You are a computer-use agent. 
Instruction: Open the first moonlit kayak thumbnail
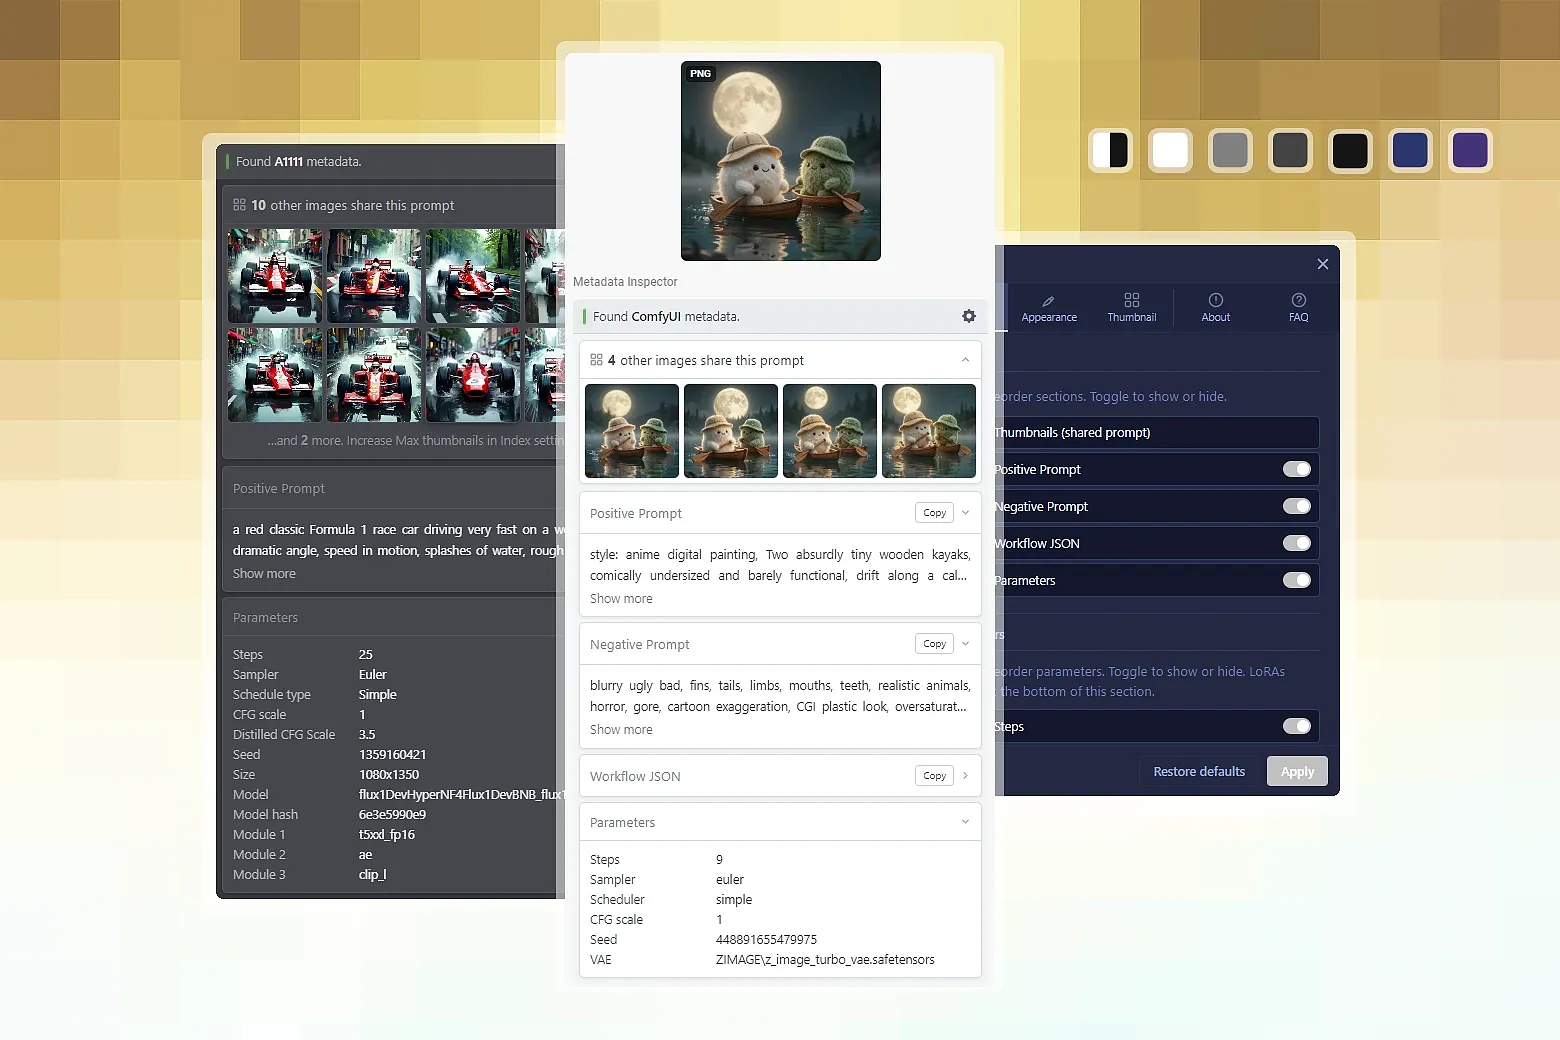631,431
